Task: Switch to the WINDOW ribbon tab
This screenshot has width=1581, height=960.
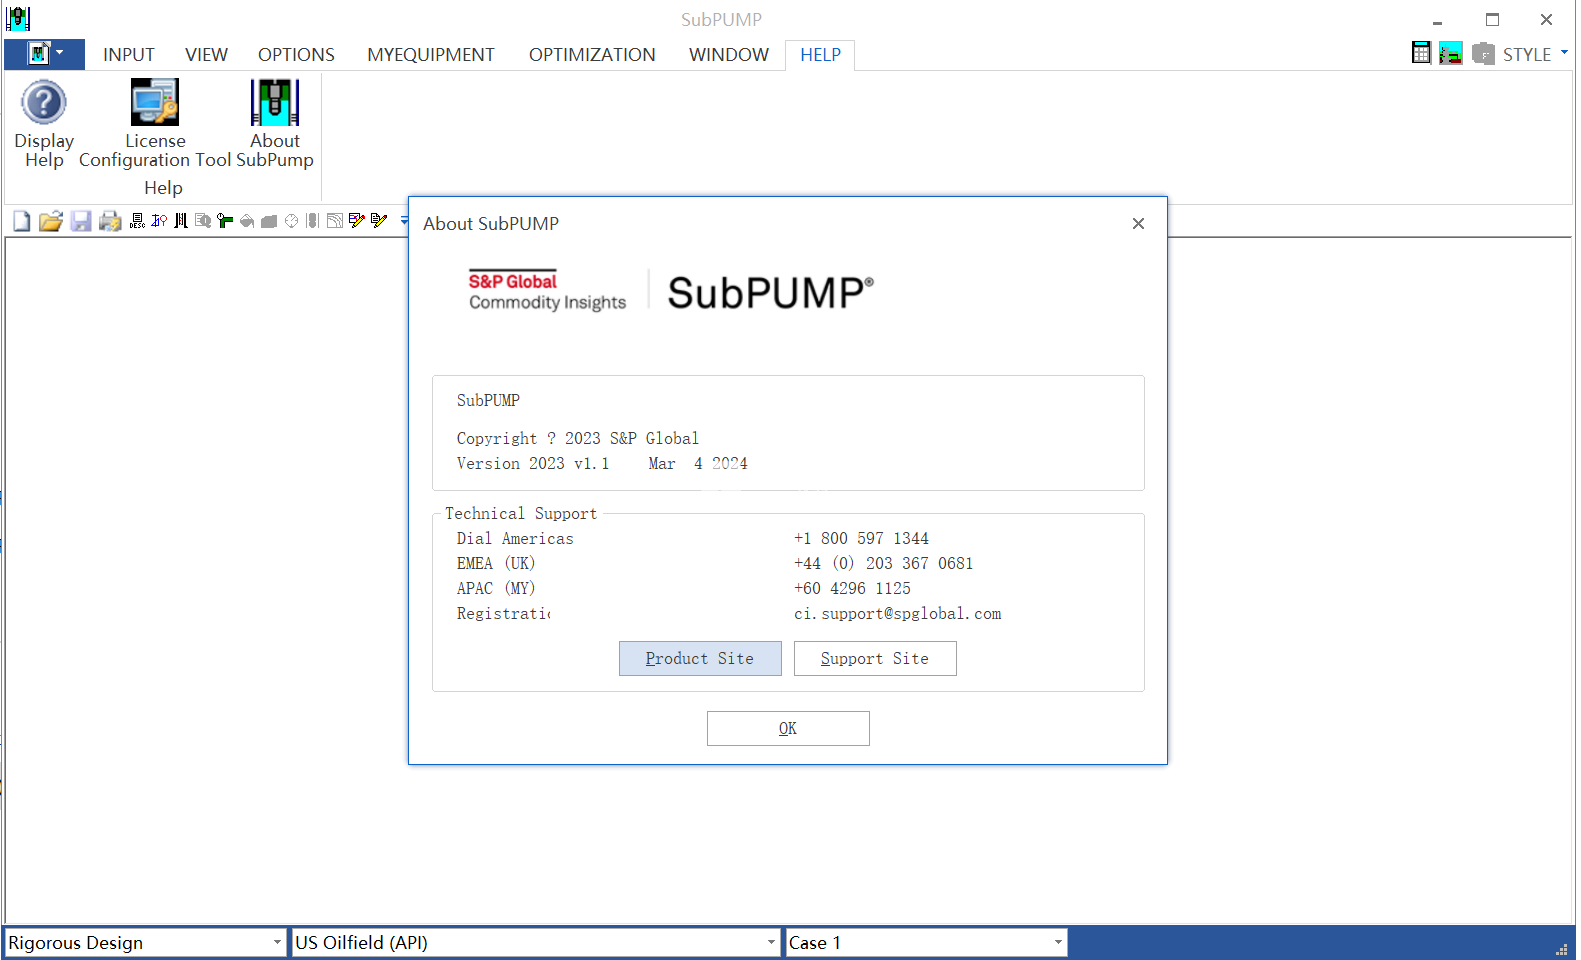Action: pos(729,55)
